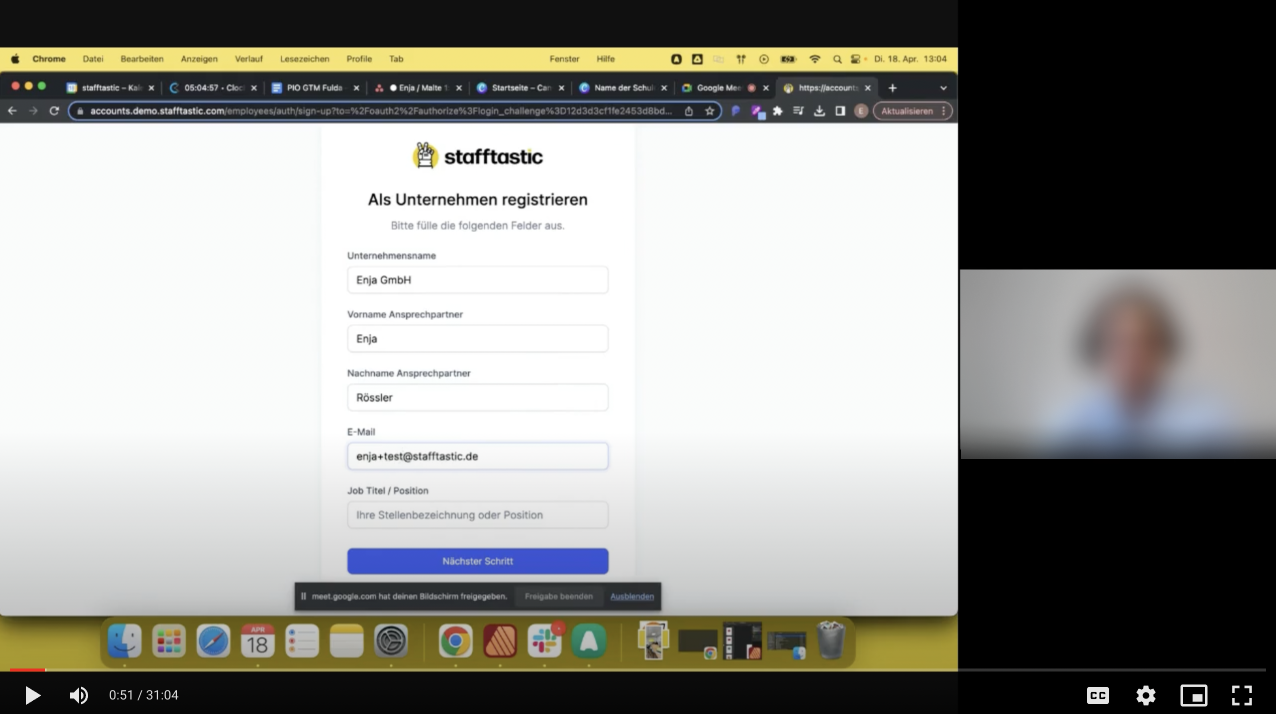Open Calendar in the Dock
This screenshot has height=714, width=1276.
[x=257, y=641]
